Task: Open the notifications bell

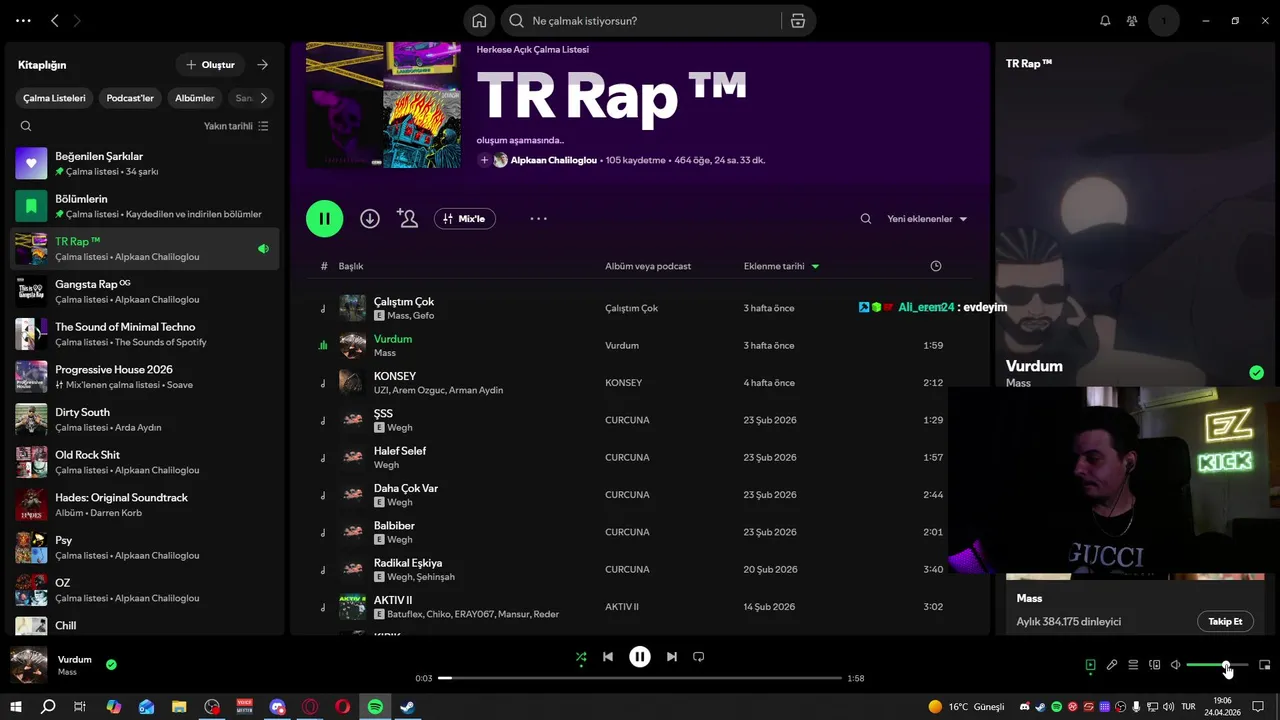Action: point(1105,21)
